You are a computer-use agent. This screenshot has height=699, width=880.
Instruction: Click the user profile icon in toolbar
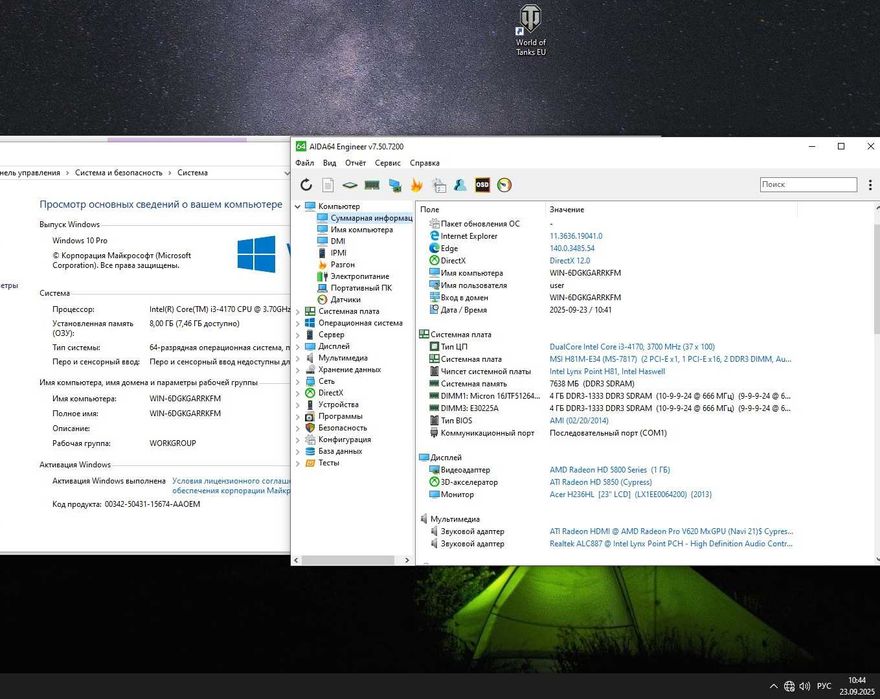point(460,185)
